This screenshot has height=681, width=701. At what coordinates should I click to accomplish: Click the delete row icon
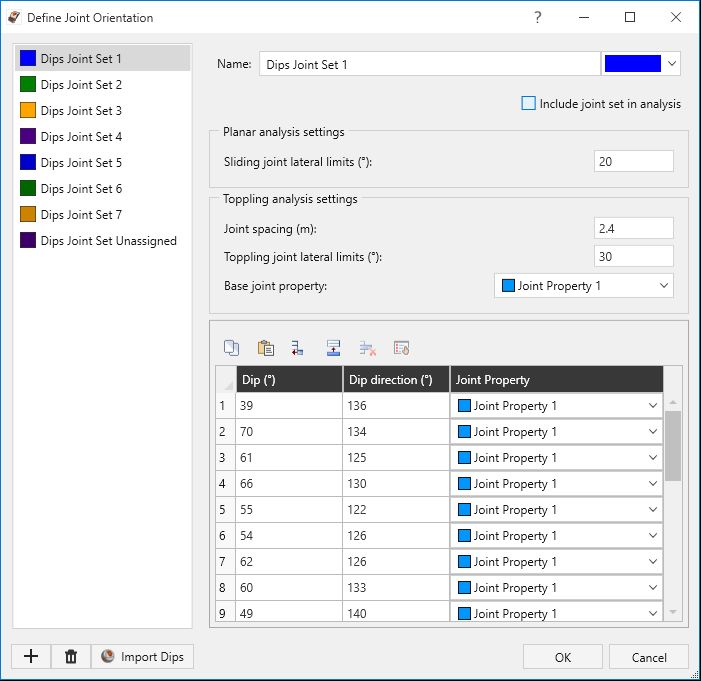(x=367, y=348)
